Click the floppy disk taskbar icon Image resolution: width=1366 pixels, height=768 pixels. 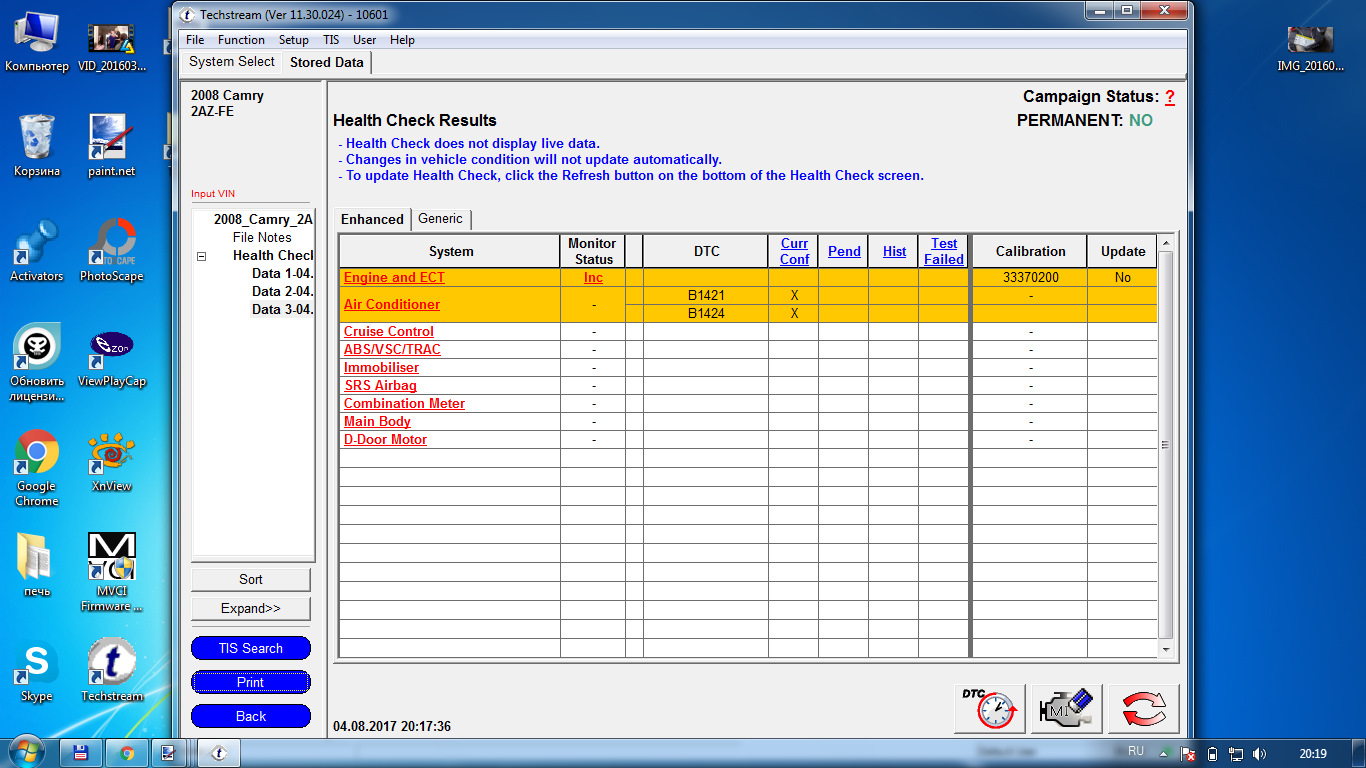click(x=82, y=753)
